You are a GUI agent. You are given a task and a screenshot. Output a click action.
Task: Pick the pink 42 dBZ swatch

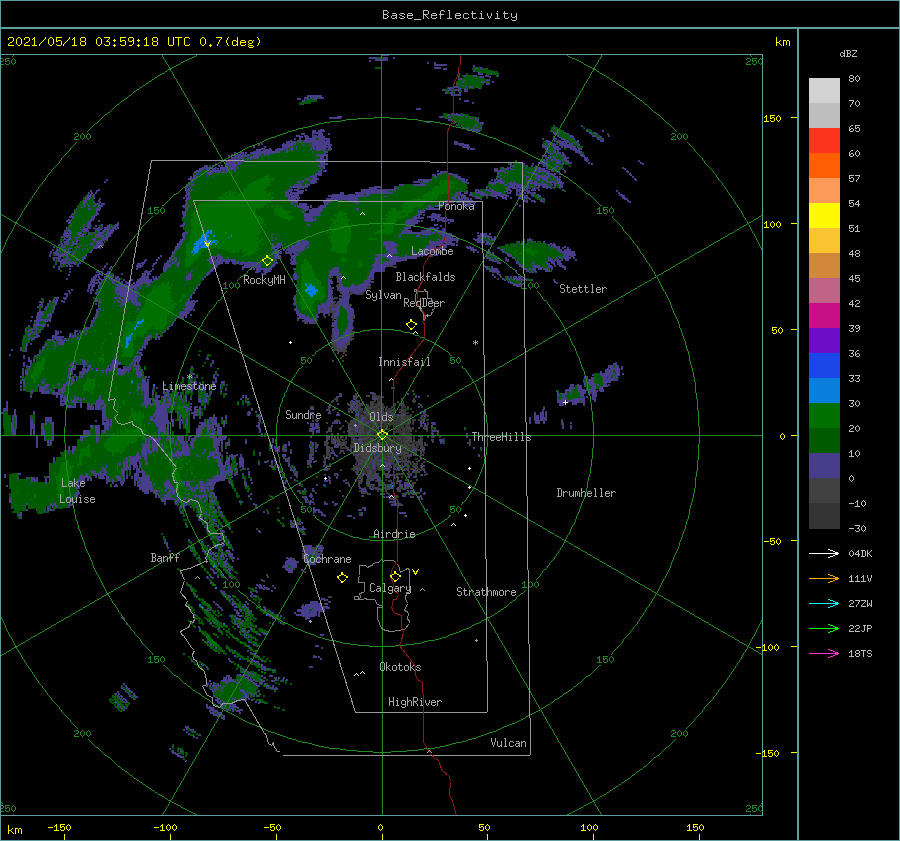click(x=824, y=291)
